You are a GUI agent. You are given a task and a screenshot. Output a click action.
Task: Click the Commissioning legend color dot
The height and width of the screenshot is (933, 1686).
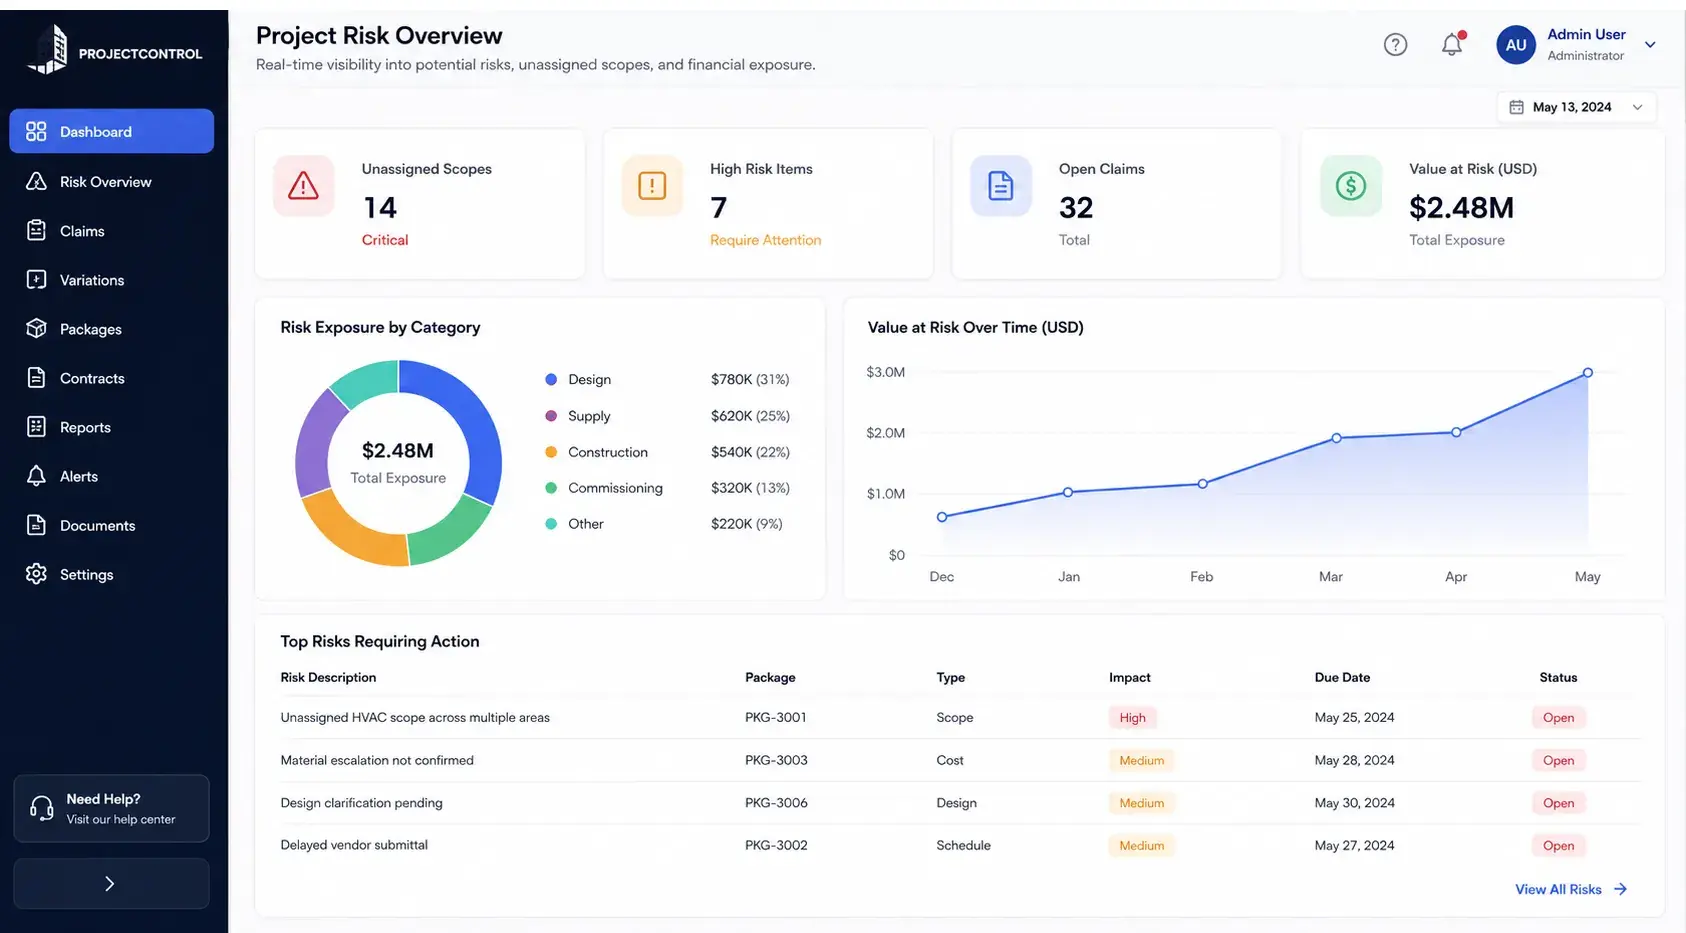click(551, 488)
